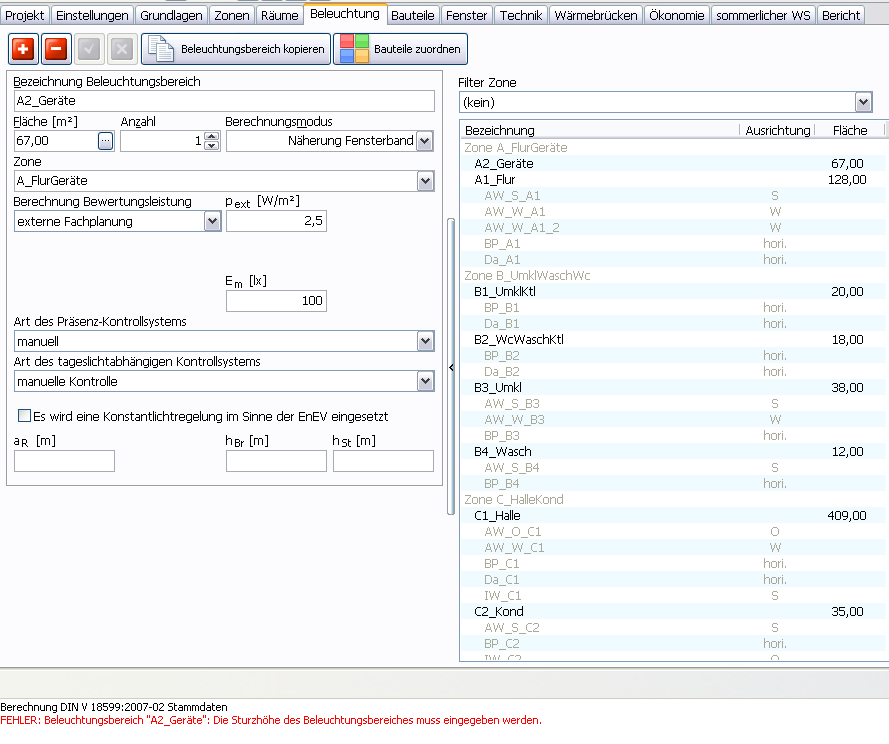Open the Technik tab
This screenshot has height=744, width=889.
point(521,15)
